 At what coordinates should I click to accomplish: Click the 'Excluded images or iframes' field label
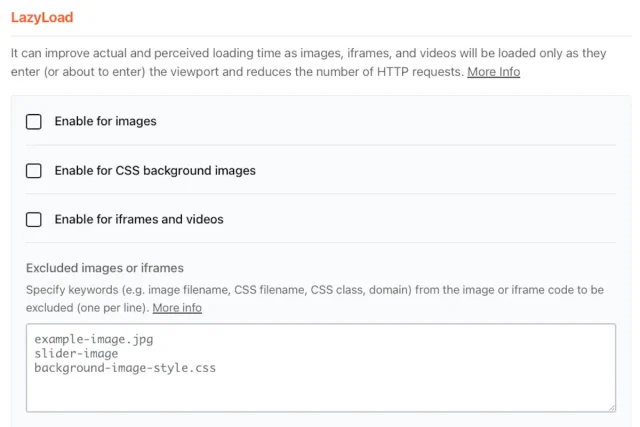[104, 268]
